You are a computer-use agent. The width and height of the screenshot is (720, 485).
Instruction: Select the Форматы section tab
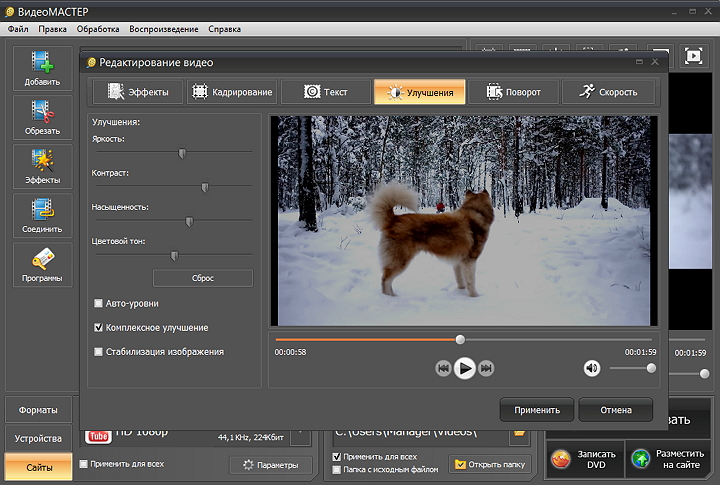(39, 410)
